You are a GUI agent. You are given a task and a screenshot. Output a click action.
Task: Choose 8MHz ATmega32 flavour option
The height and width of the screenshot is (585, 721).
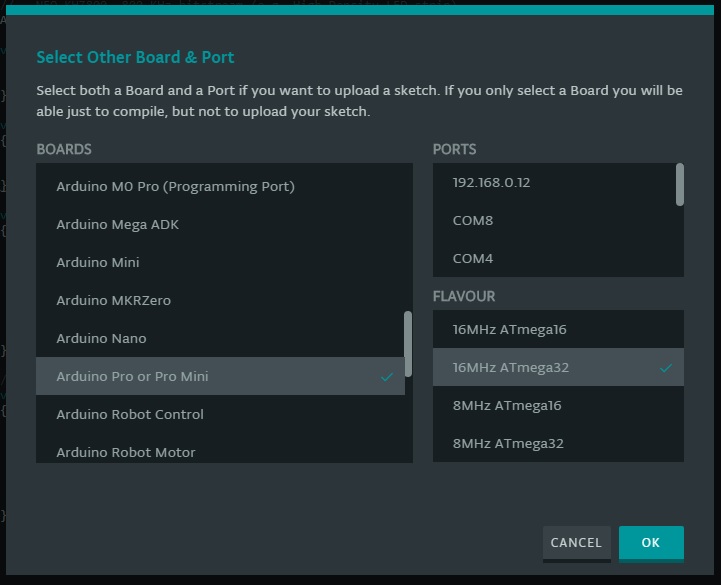point(508,443)
